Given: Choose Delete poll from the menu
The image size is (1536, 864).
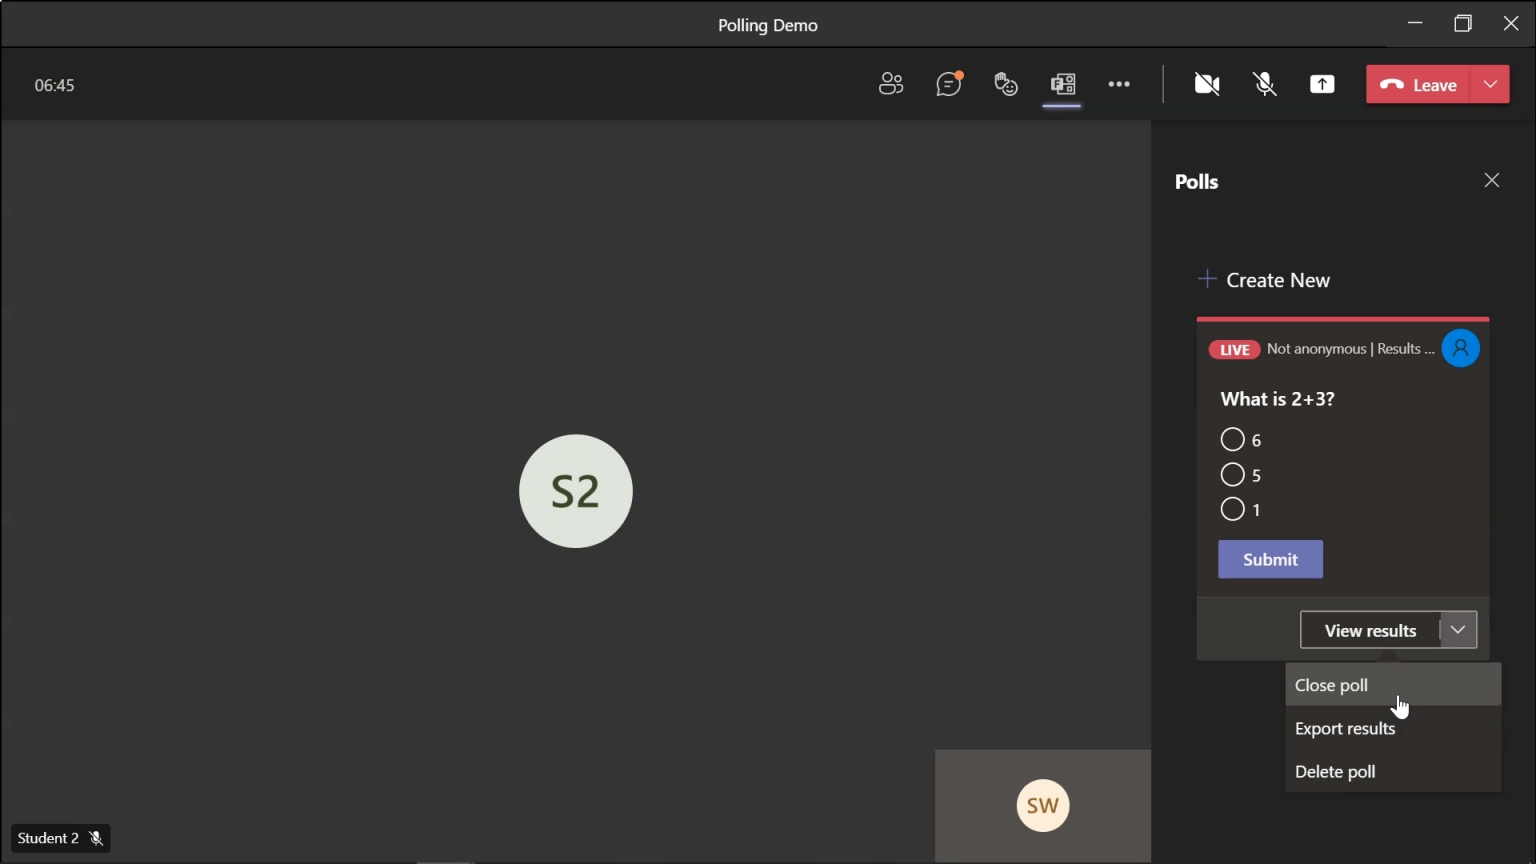Looking at the screenshot, I should click(x=1335, y=771).
